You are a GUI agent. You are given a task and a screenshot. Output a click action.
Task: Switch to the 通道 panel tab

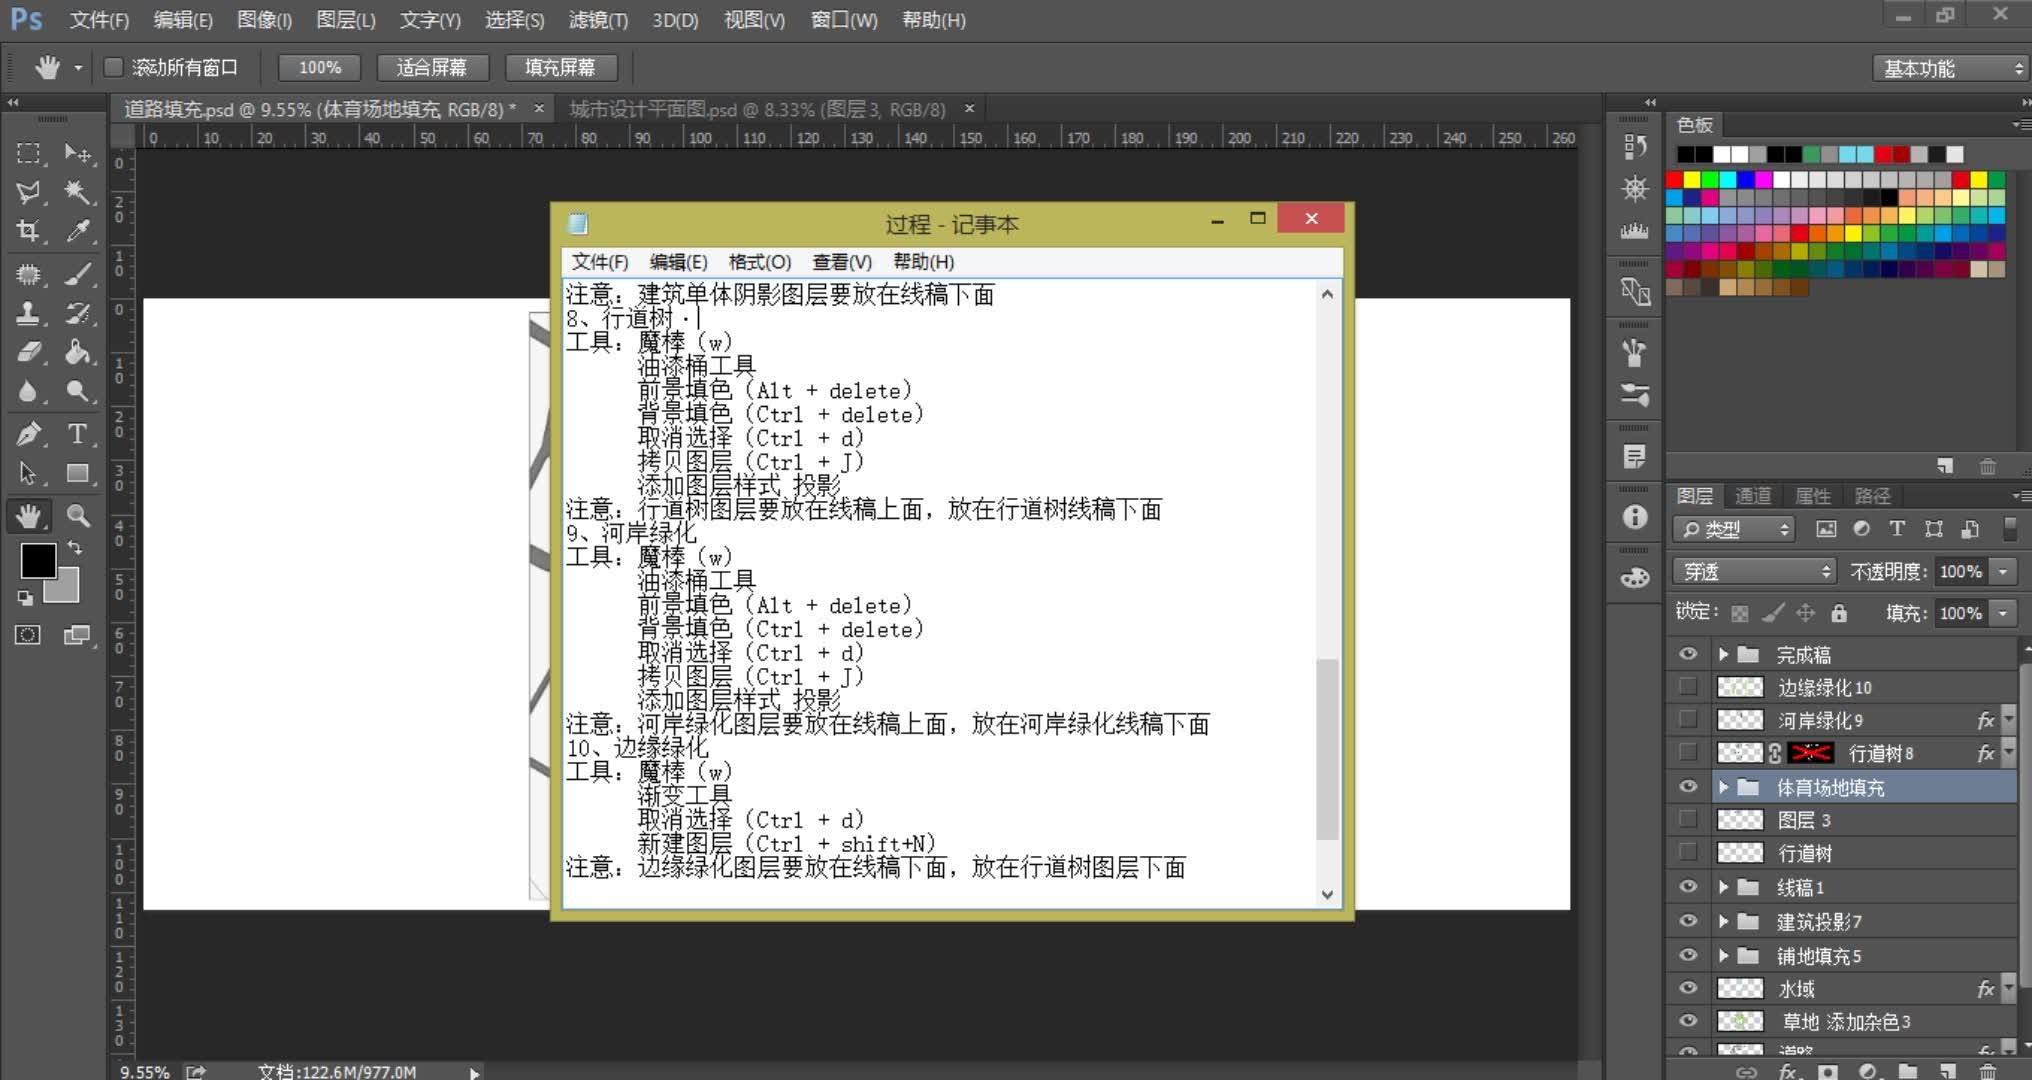pos(1752,496)
